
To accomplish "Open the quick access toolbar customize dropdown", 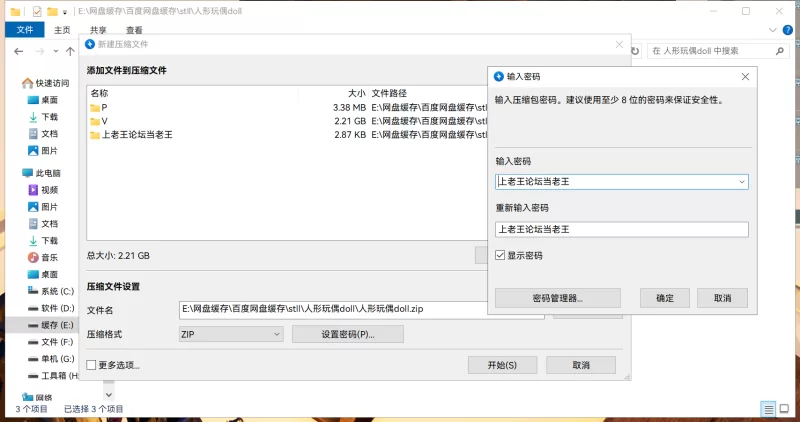I will pos(65,12).
